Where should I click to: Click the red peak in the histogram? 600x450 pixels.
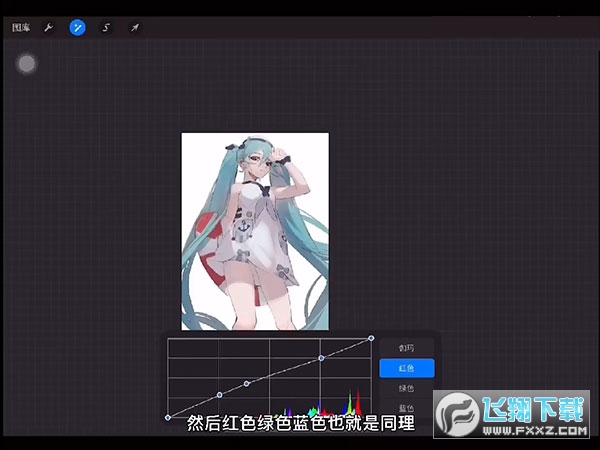(x=358, y=402)
